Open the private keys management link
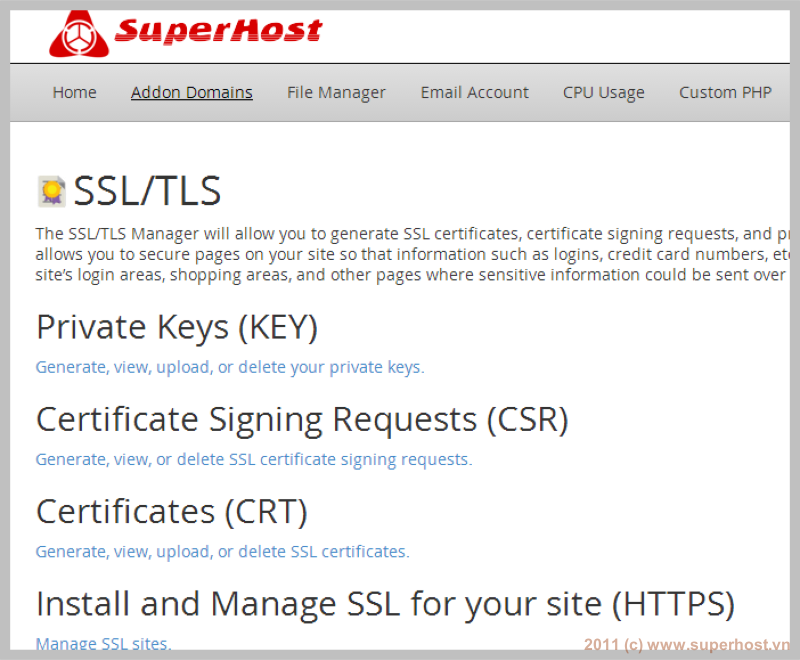800x660 pixels. [230, 367]
